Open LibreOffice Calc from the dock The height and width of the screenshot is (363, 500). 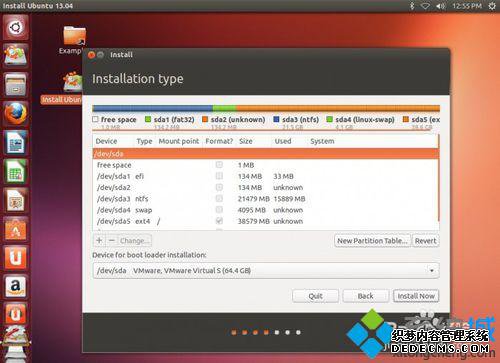click(x=16, y=171)
